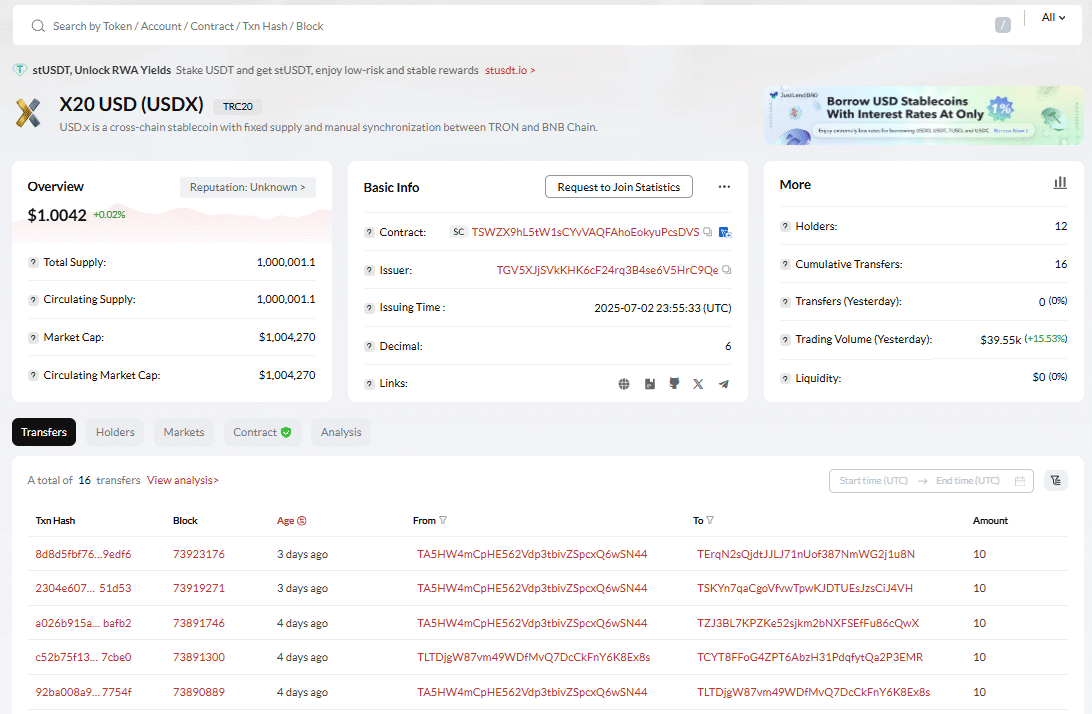The width and height of the screenshot is (1092, 714).
Task: Click the help icon beside Total Supply
Action: (33, 263)
